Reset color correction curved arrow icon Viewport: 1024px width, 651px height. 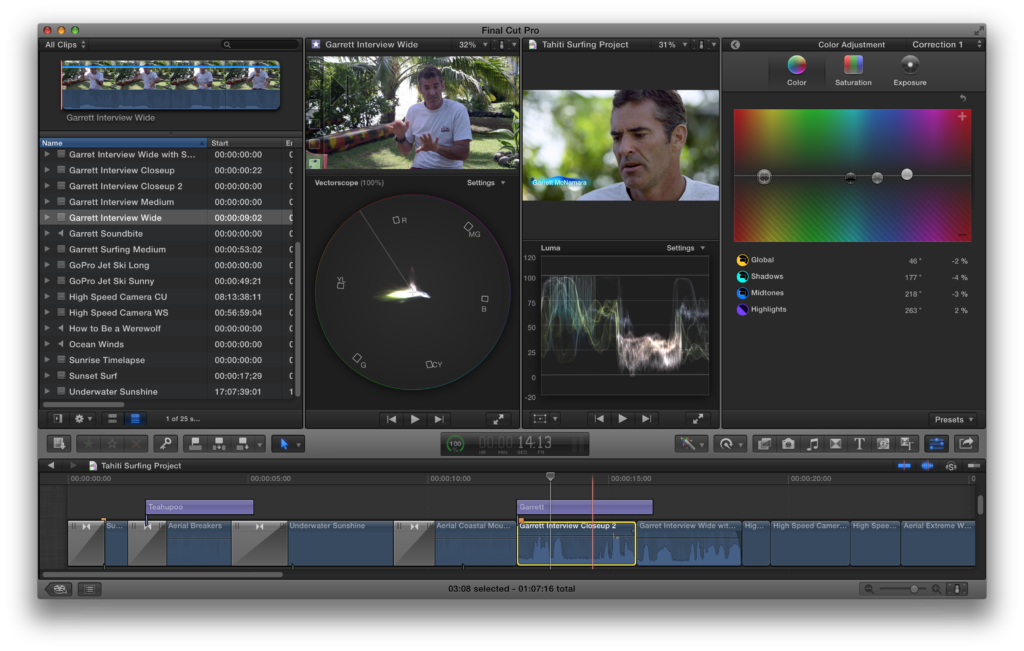point(963,98)
